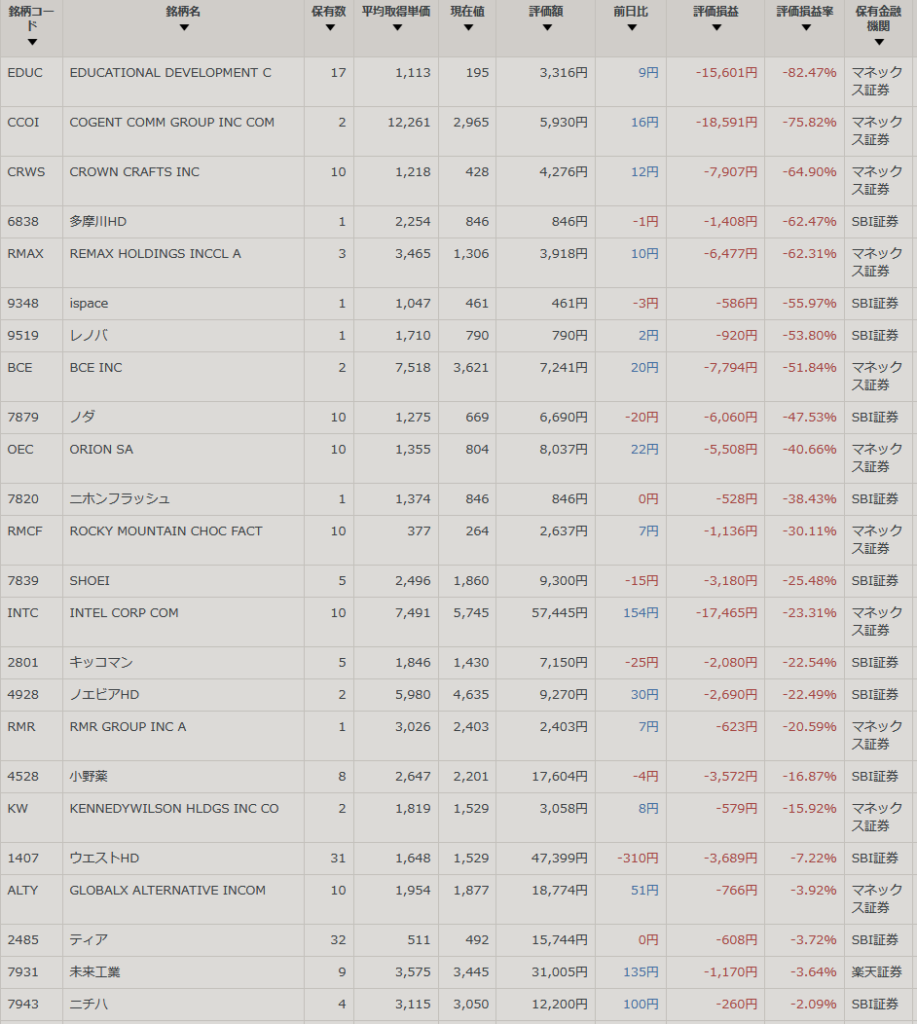
Task: Sort by 評価損益 using its arrow
Action: (x=716, y=28)
